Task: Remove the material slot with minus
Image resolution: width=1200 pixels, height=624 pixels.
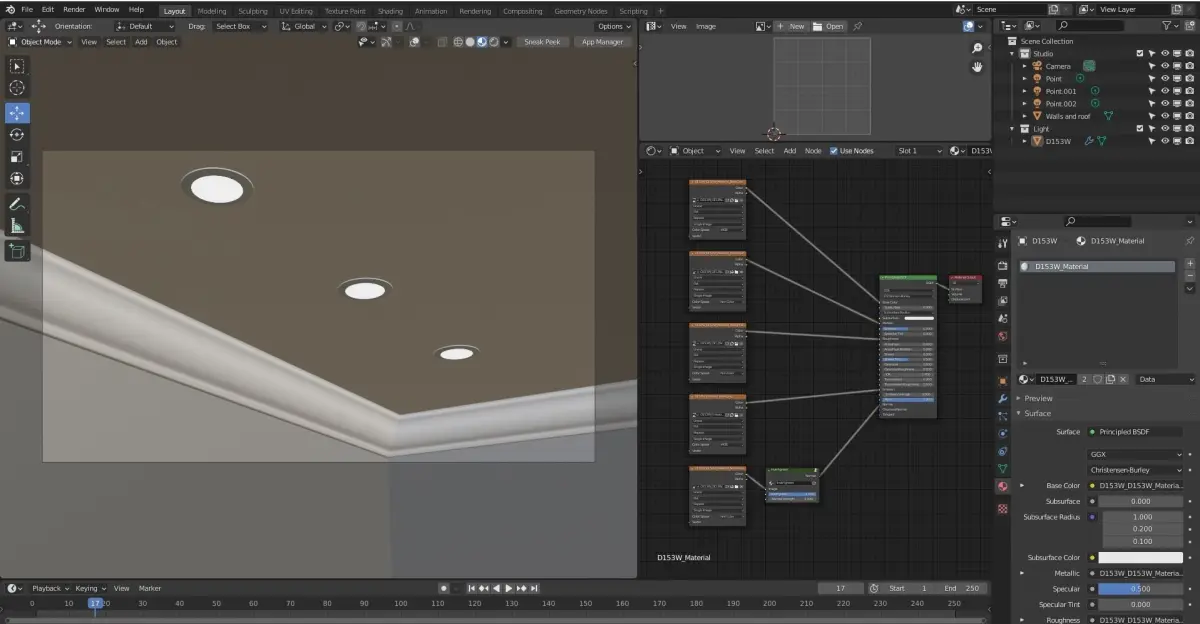Action: (x=1190, y=275)
